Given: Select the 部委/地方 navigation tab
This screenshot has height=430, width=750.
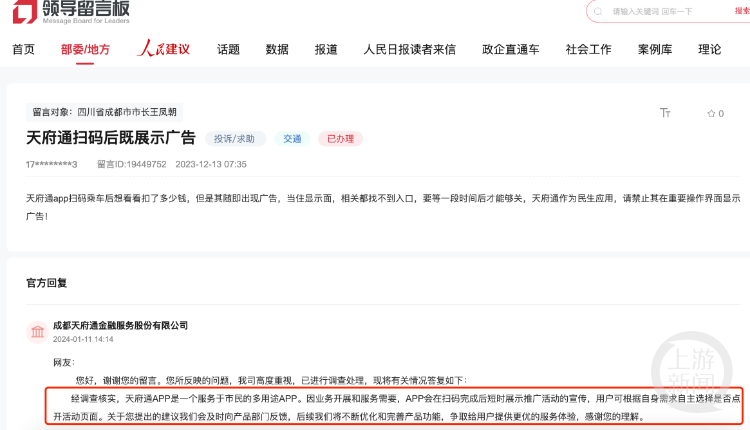Looking at the screenshot, I should point(85,49).
